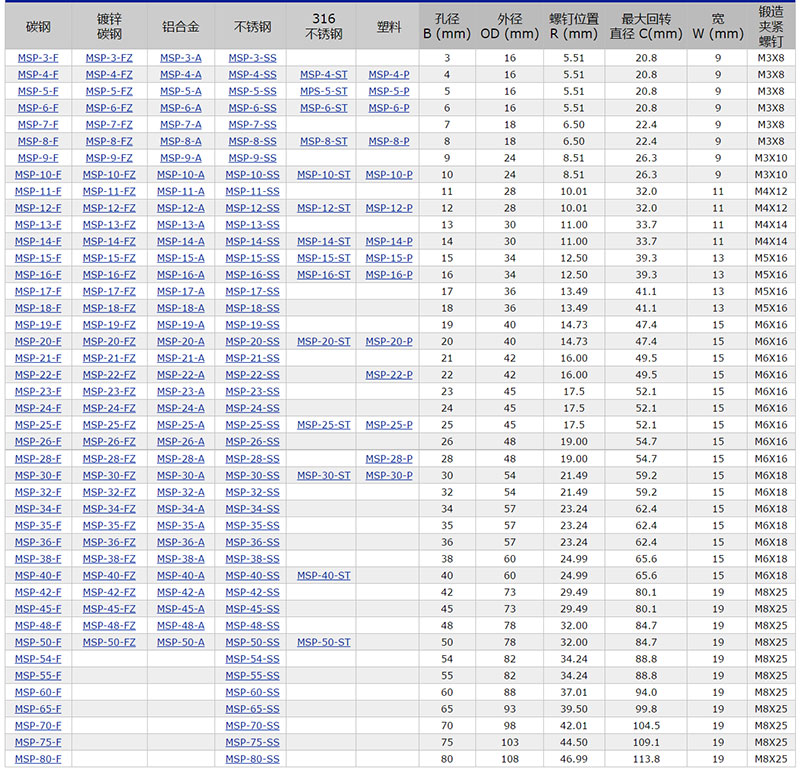Click the 外径 OD (mm) column header
This screenshot has height=772, width=800.
509,27
